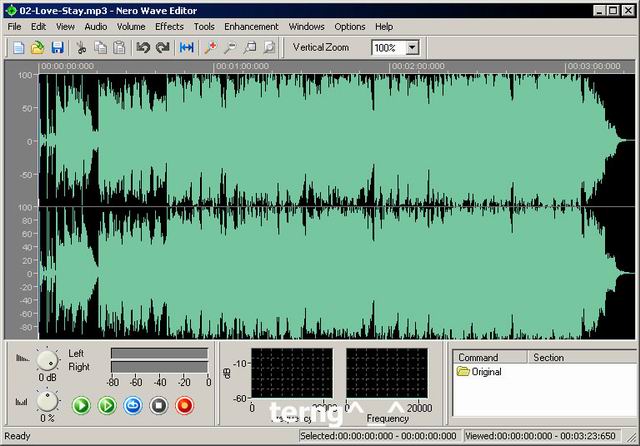Click the Command column header

(x=490, y=357)
